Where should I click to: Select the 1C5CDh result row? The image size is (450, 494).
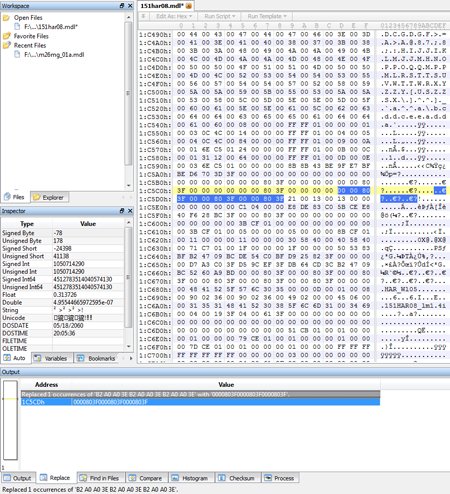[x=200, y=402]
